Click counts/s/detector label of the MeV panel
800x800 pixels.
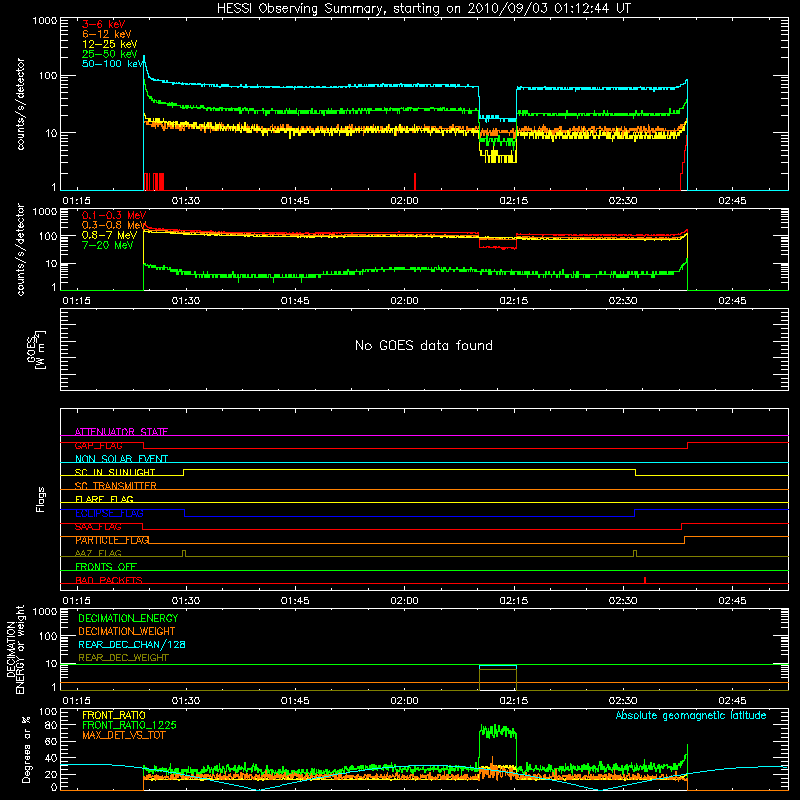[x=21, y=249]
